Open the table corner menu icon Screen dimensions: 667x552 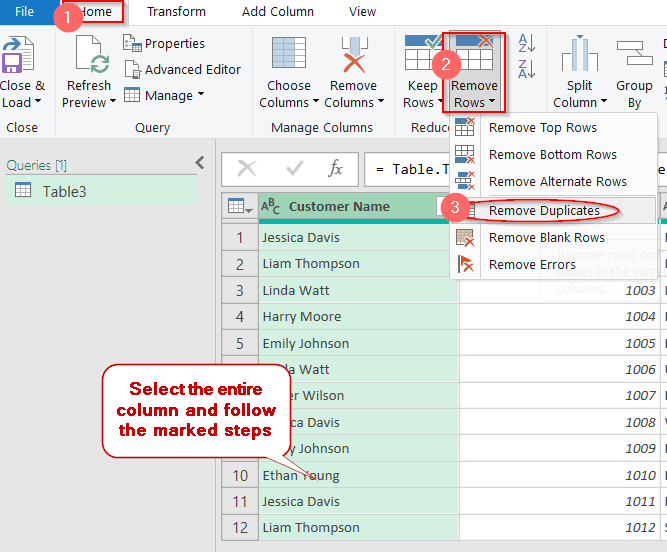point(240,207)
